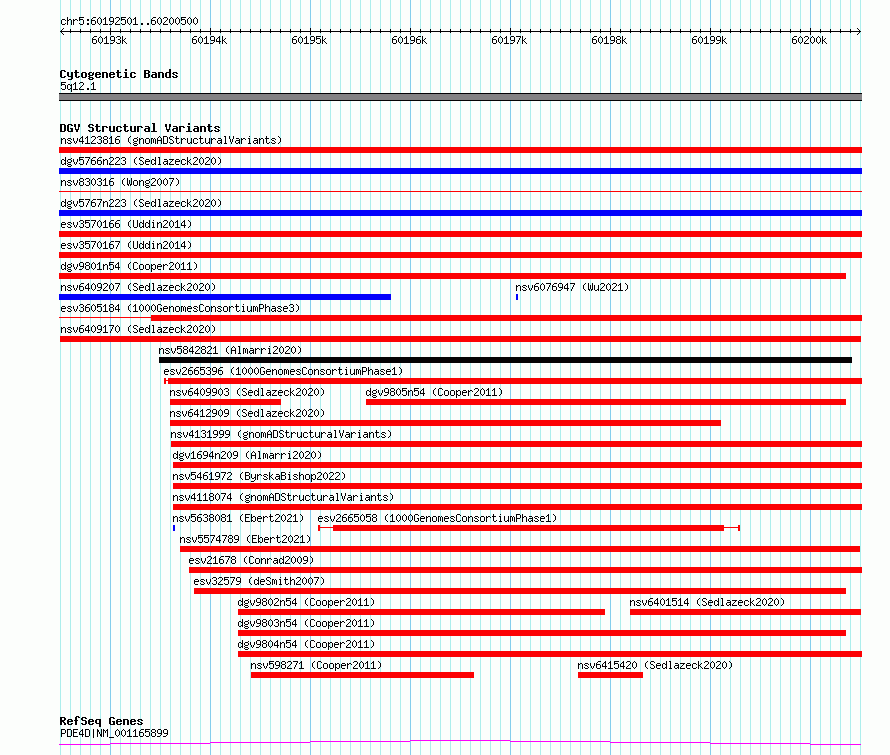Click the magenta PDE4D gene line
Image resolution: width=890 pixels, height=755 pixels.
(x=460, y=743)
